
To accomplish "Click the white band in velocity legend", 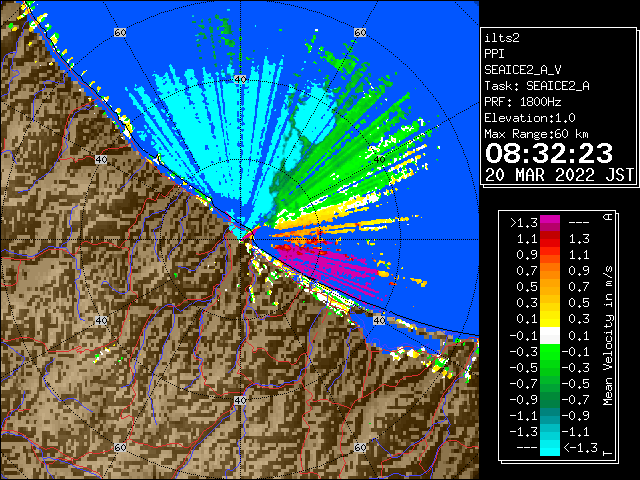I will click(550, 336).
